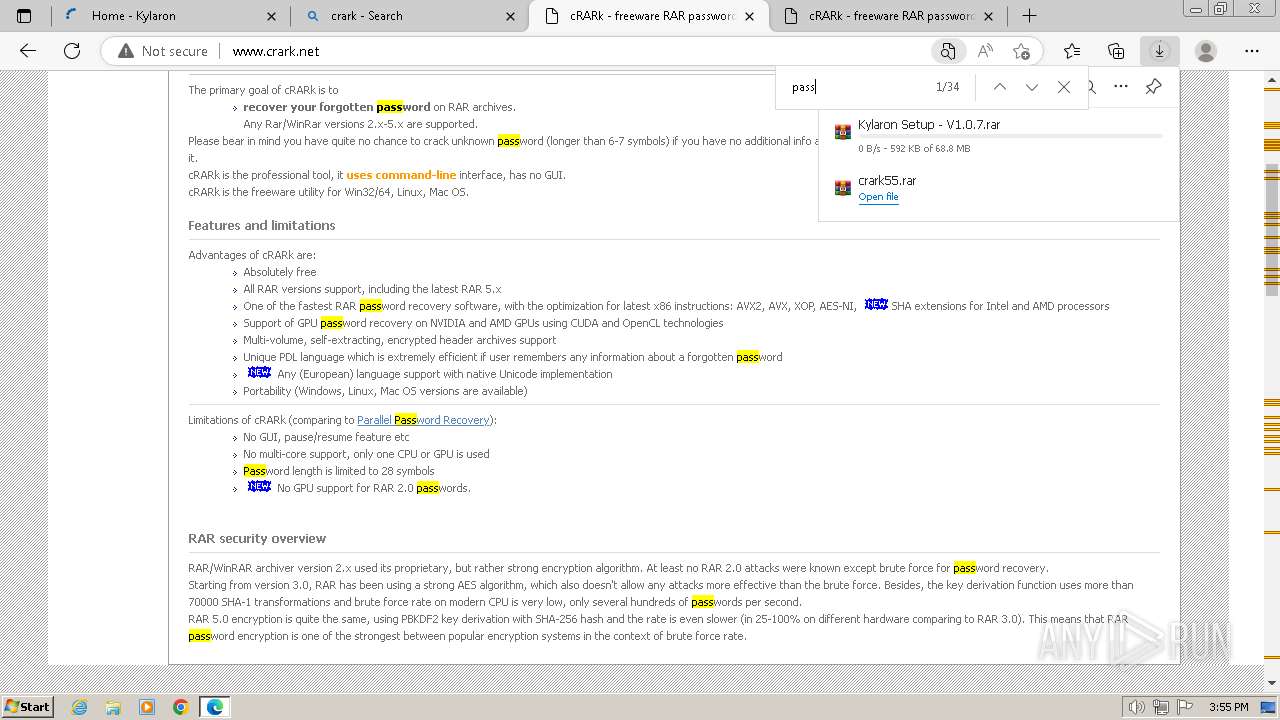Image resolution: width=1280 pixels, height=720 pixels.
Task: Click the Microsoft Edge taskbar button
Action: pos(215,707)
